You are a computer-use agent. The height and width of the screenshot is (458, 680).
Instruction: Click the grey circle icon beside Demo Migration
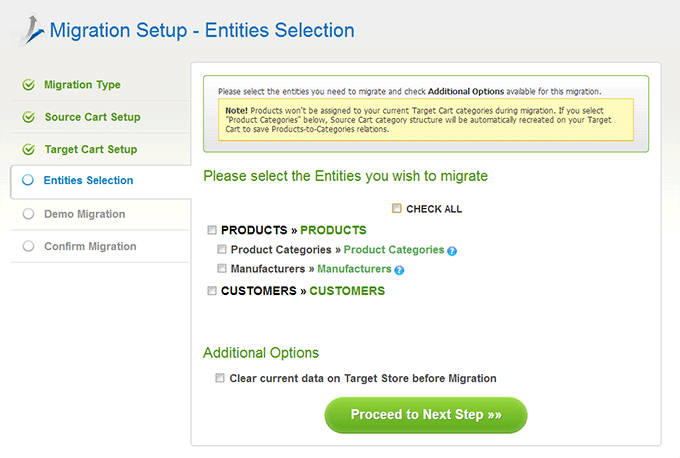28,214
